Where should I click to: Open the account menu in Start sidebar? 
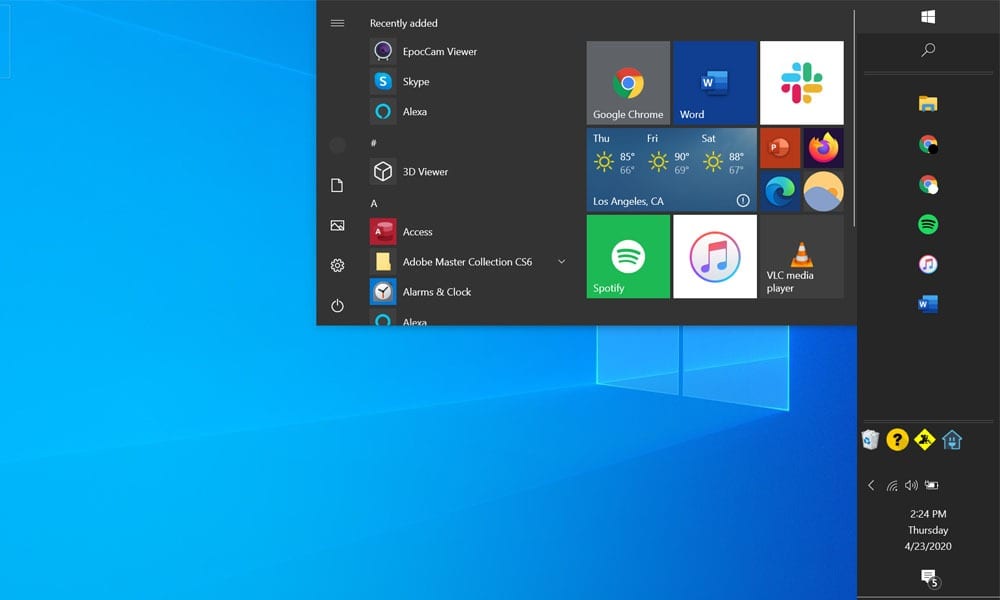337,146
